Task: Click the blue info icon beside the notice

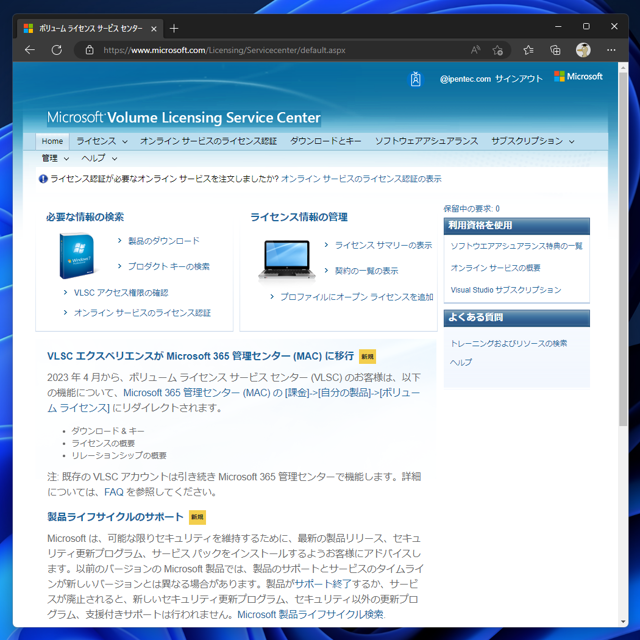Action: [x=43, y=179]
